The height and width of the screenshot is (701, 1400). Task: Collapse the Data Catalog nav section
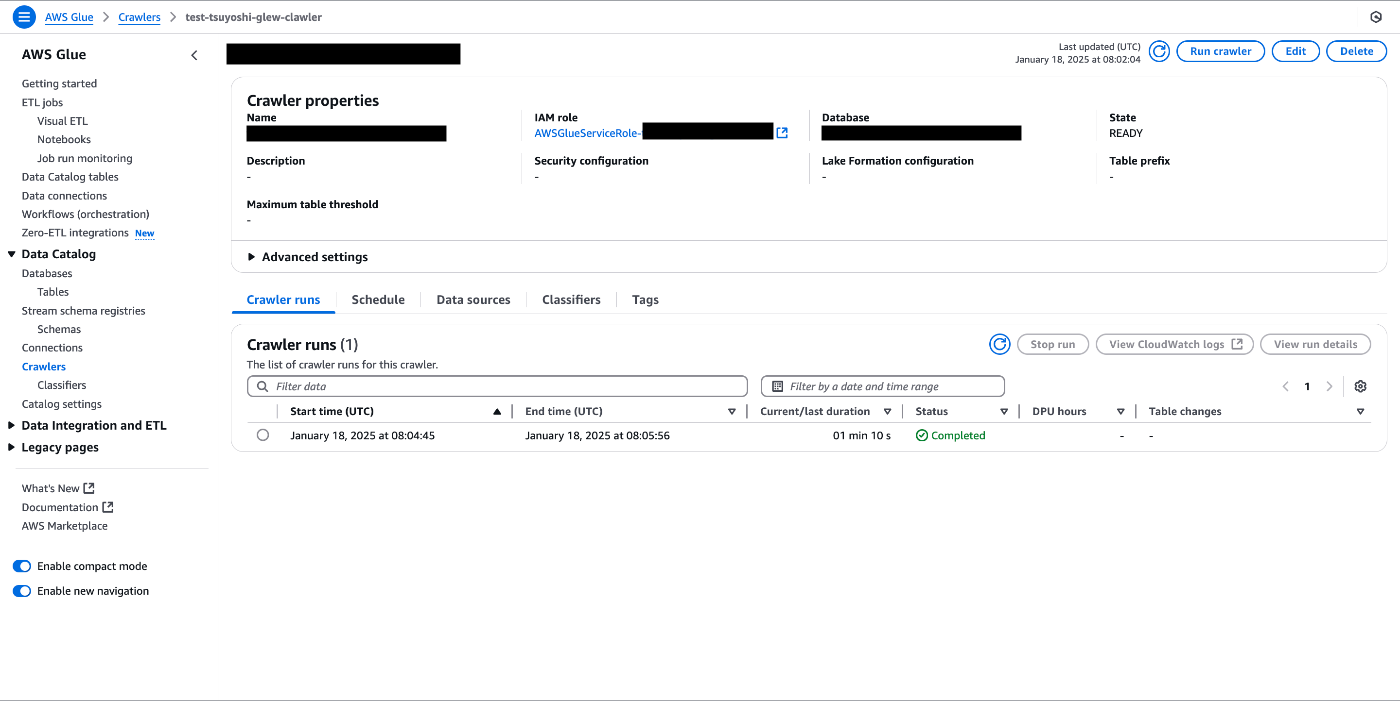[11, 254]
